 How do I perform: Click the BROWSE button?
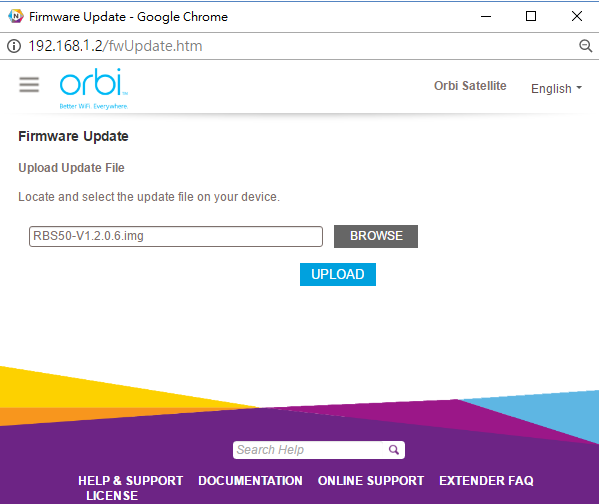pos(376,236)
